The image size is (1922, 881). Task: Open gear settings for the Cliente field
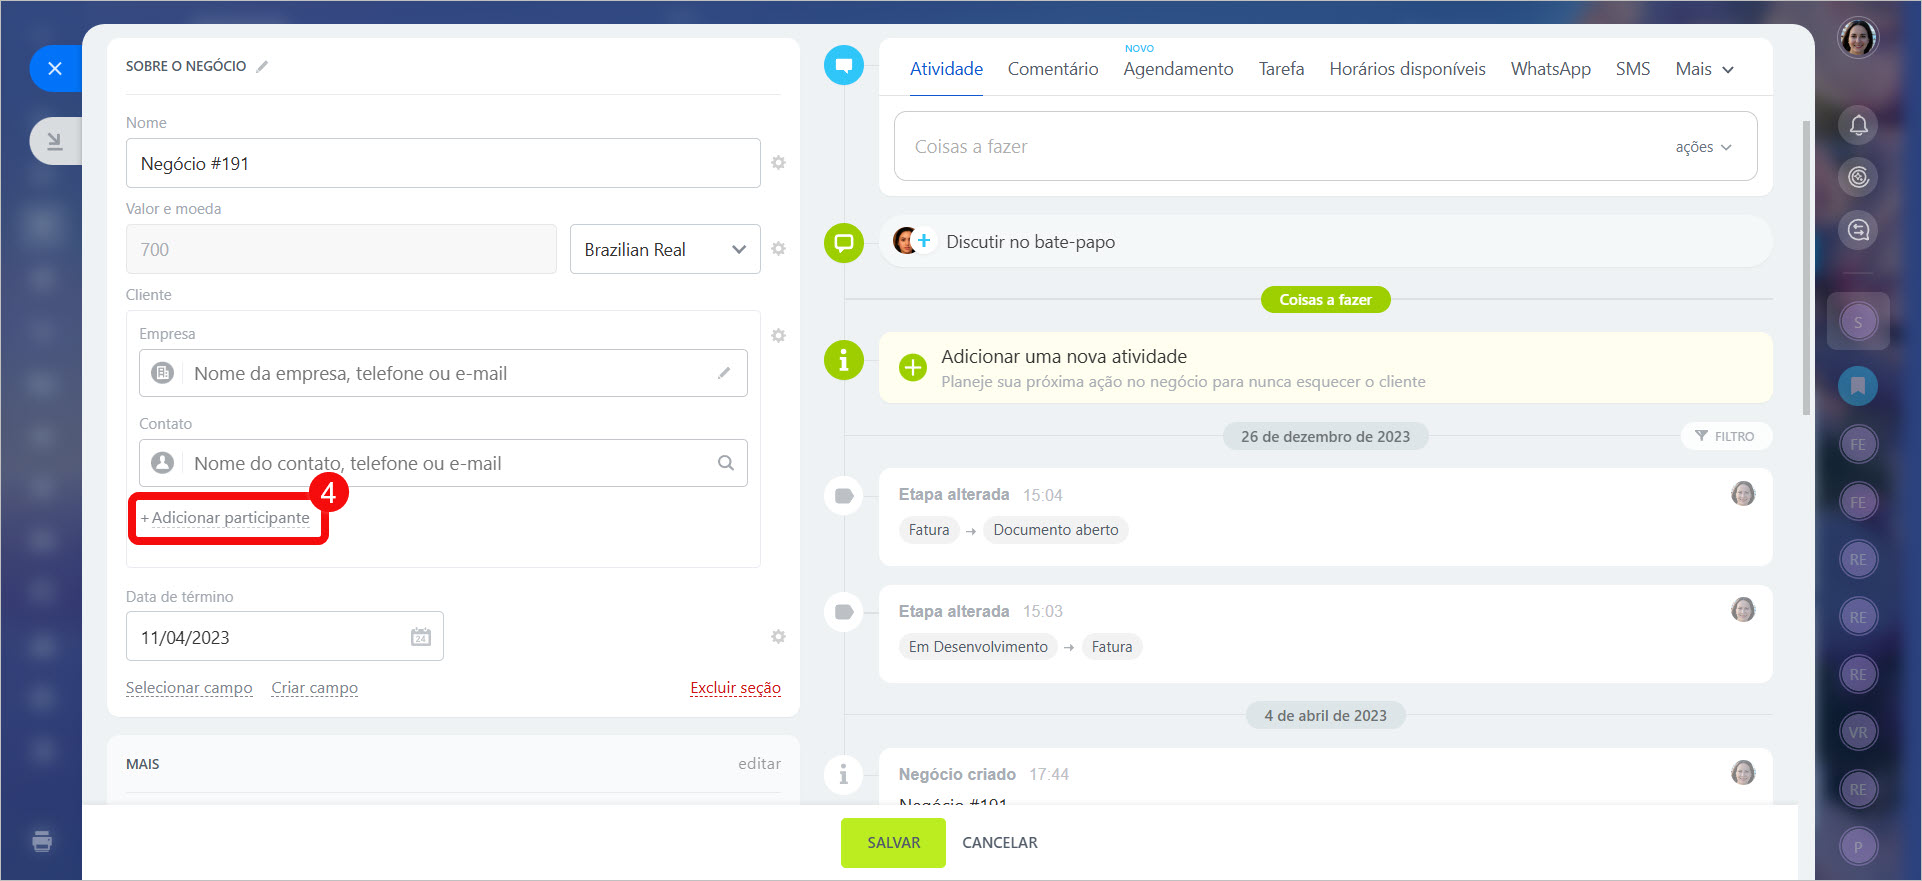point(778,336)
